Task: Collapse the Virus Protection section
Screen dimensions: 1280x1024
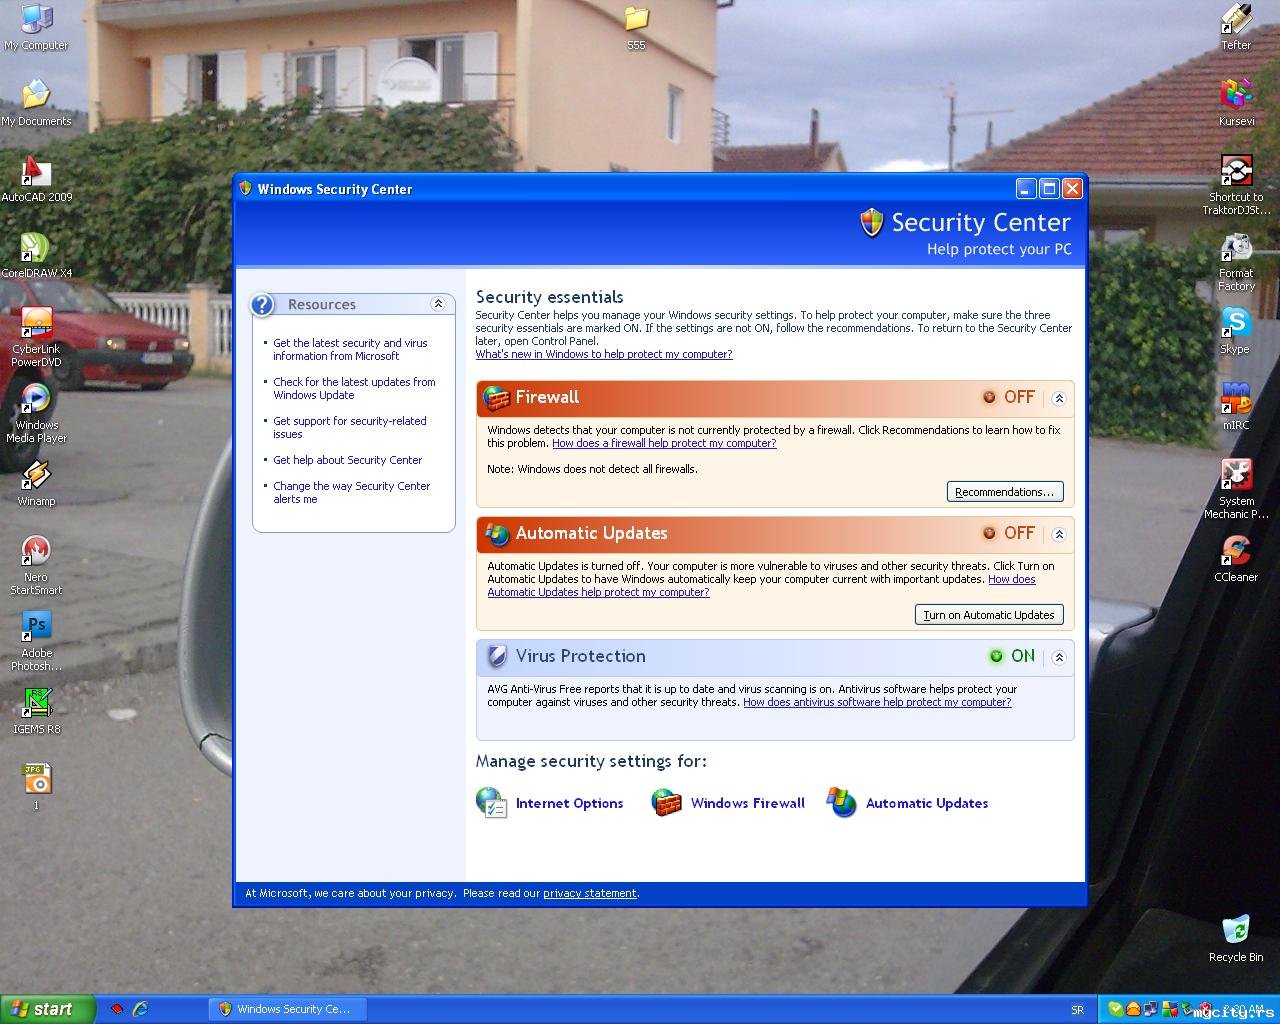Action: point(1059,657)
